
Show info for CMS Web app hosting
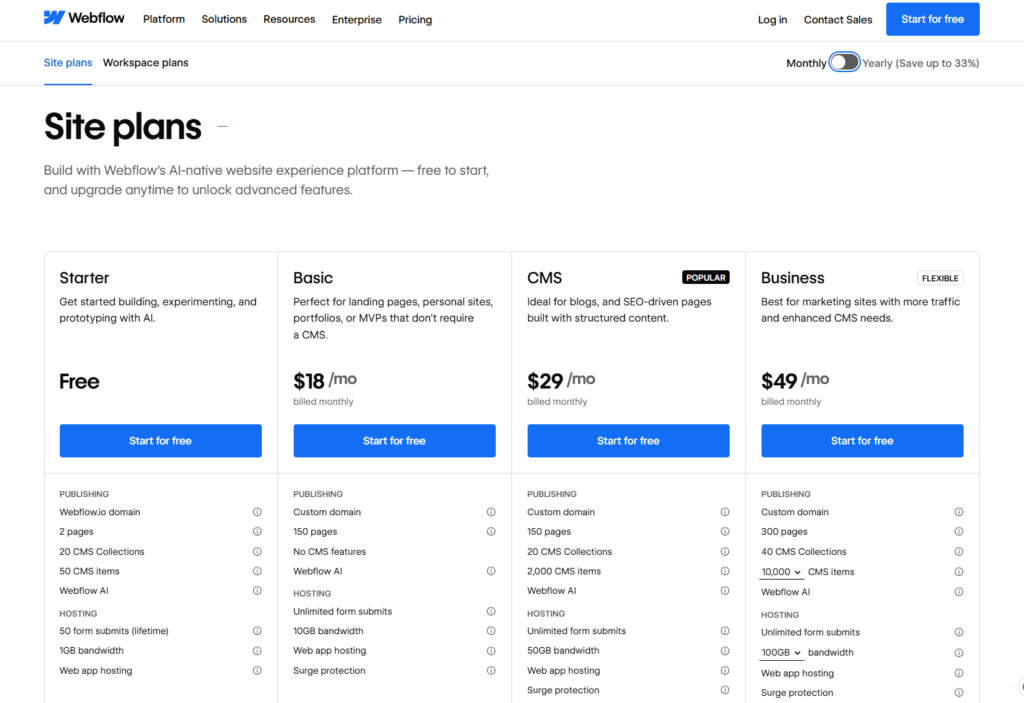(x=725, y=670)
